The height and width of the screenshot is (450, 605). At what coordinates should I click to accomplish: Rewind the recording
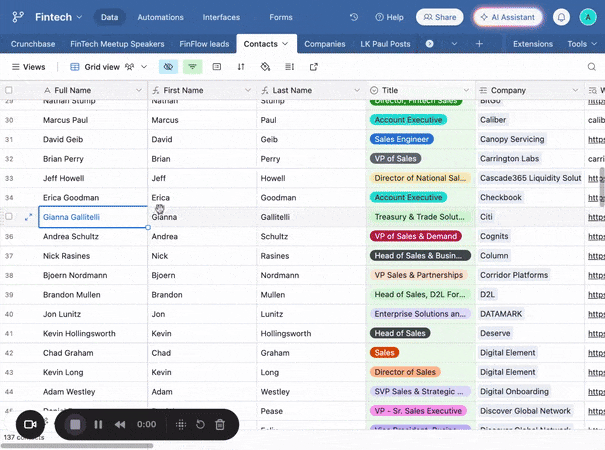click(x=120, y=425)
